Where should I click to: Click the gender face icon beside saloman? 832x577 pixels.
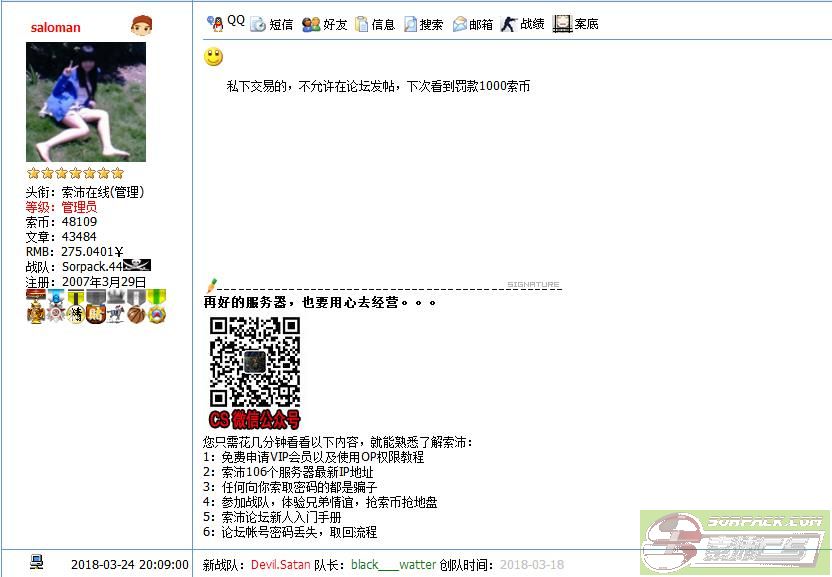[x=141, y=25]
